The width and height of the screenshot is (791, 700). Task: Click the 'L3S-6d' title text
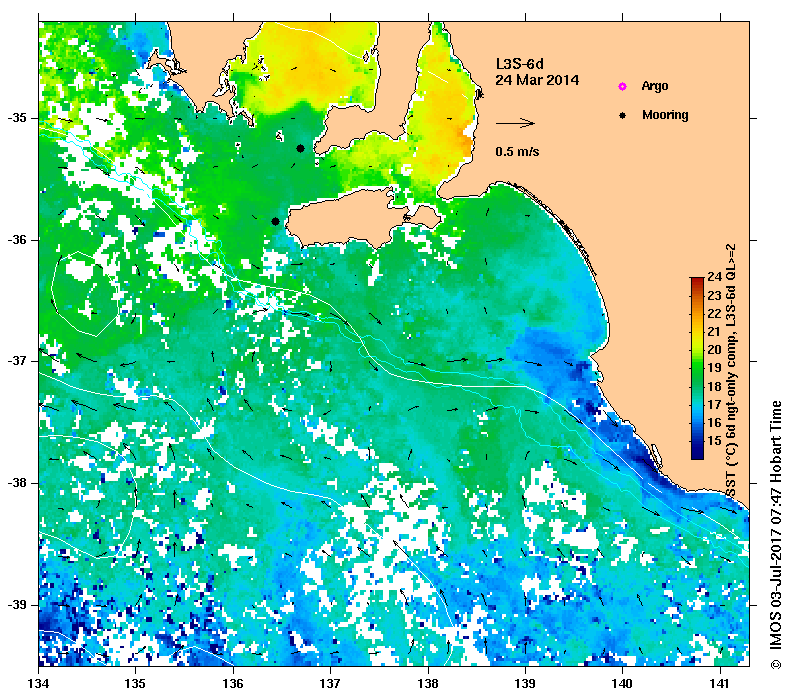(x=520, y=64)
